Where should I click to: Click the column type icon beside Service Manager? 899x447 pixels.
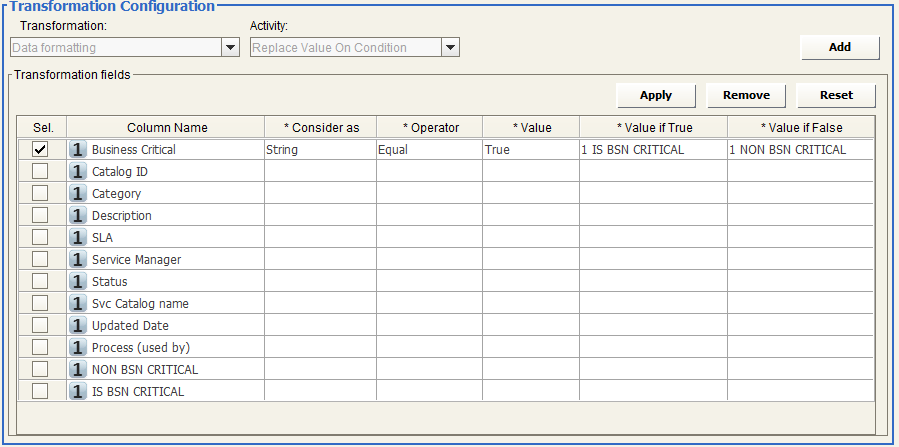[x=78, y=260]
